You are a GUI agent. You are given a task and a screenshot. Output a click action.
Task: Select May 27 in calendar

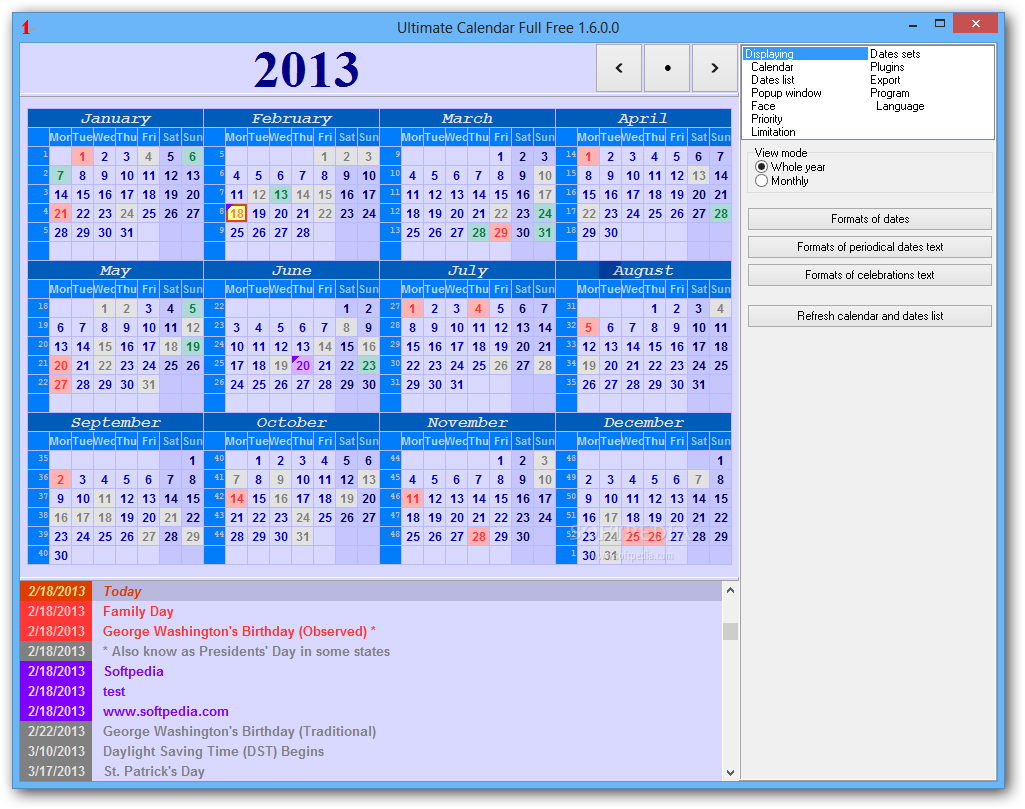[61, 385]
